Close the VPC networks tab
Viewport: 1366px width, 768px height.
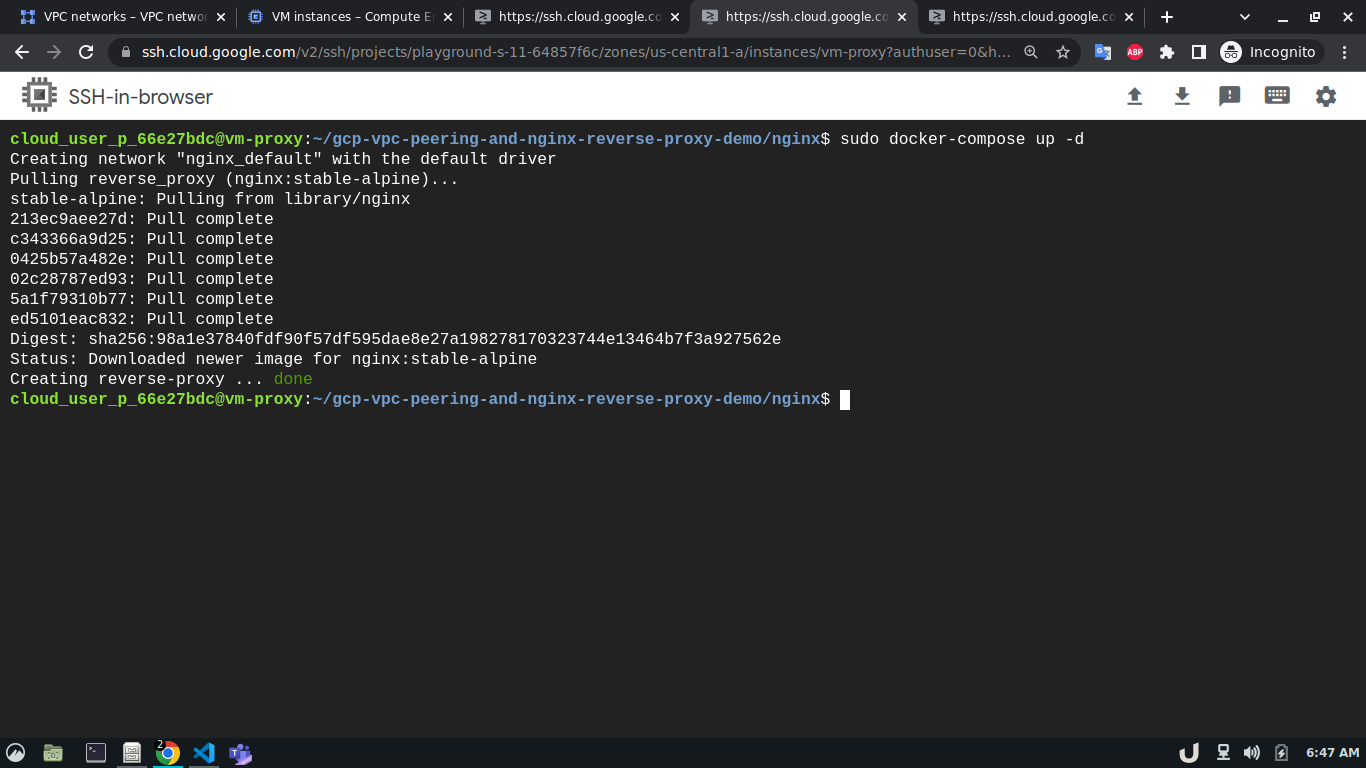221,17
